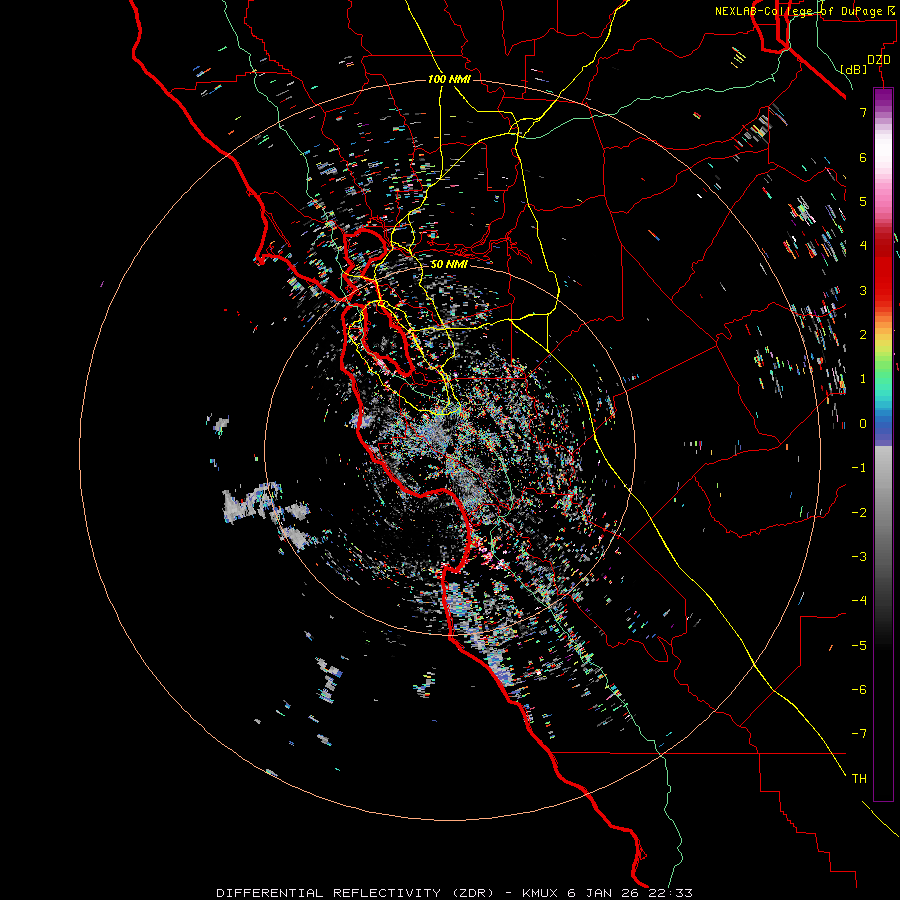Pick the red band of the color scale
Screen dimensions: 900x900
click(x=883, y=281)
